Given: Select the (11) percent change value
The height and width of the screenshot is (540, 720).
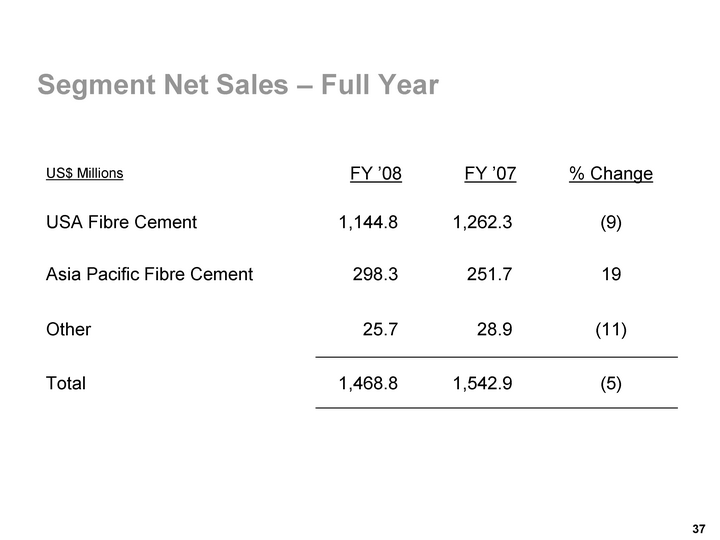Looking at the screenshot, I should [610, 328].
